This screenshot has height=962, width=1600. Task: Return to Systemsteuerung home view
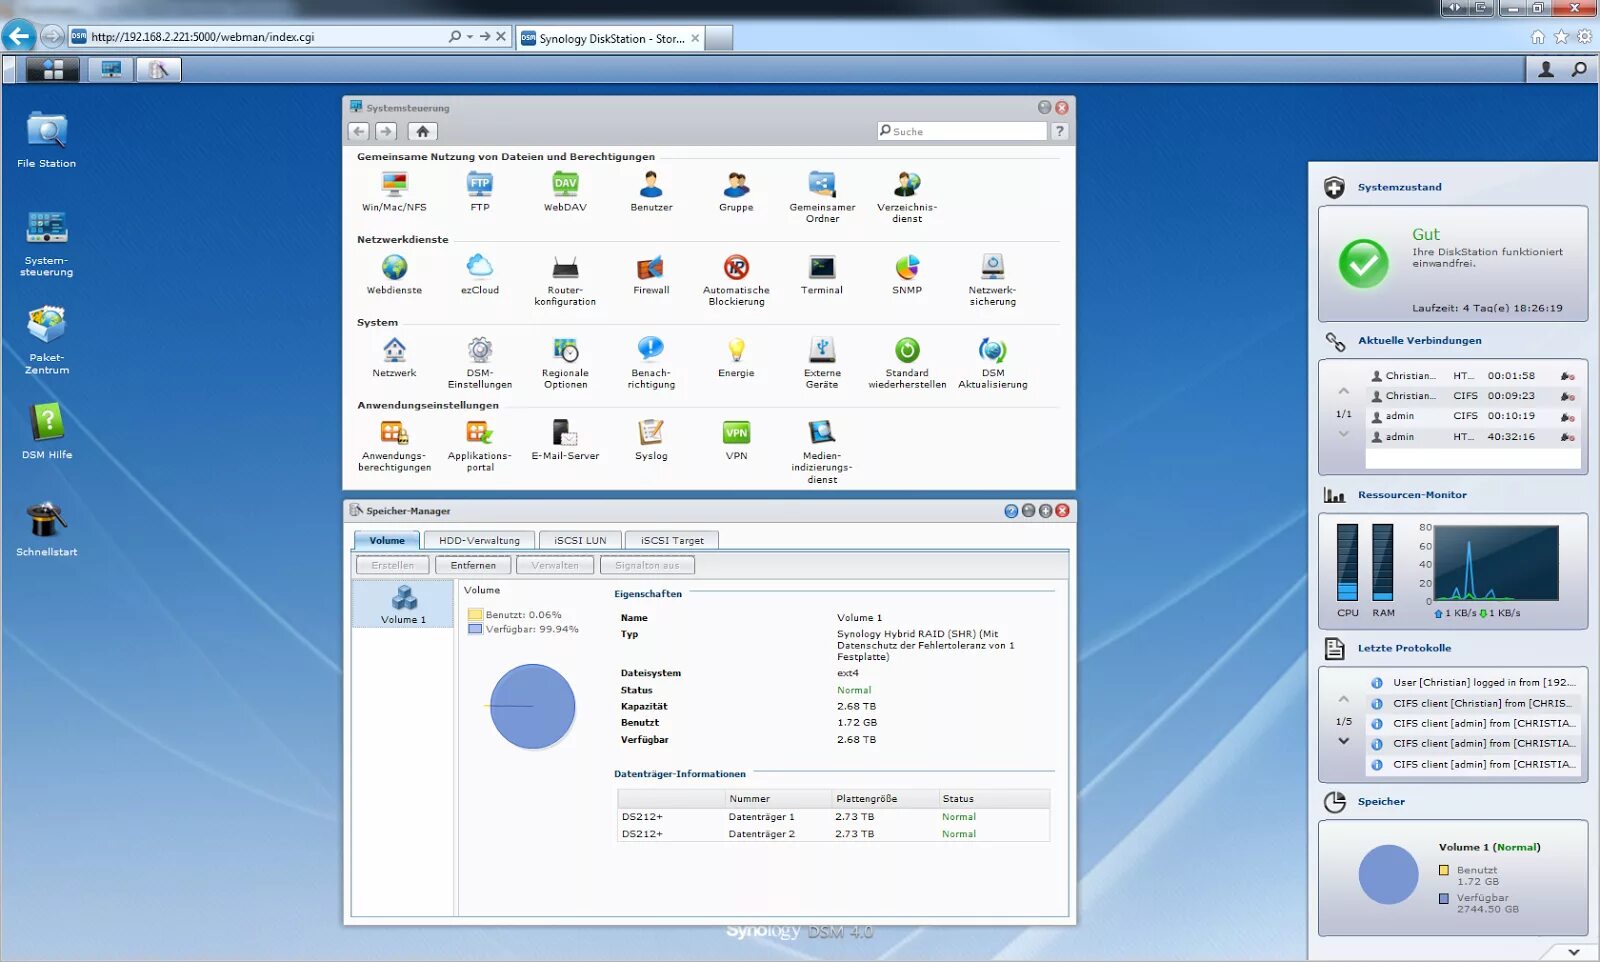tap(422, 131)
